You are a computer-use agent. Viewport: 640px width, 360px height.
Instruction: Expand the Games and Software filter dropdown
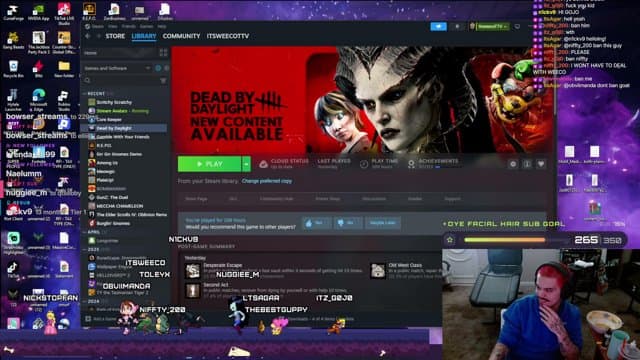117,68
